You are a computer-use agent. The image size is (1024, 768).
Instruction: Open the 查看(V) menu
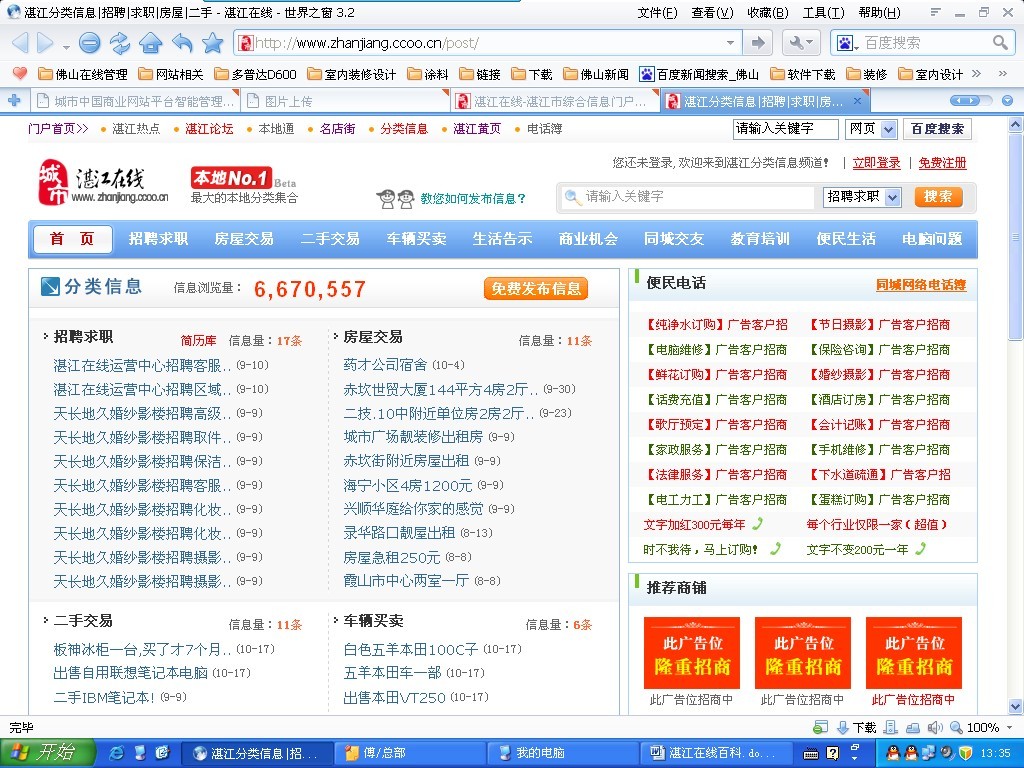coord(712,12)
